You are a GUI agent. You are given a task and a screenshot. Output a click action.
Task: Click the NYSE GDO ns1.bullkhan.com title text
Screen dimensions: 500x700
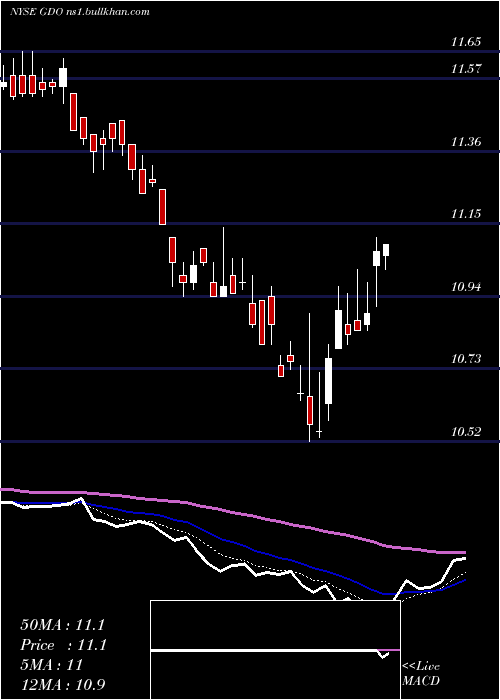point(80,12)
